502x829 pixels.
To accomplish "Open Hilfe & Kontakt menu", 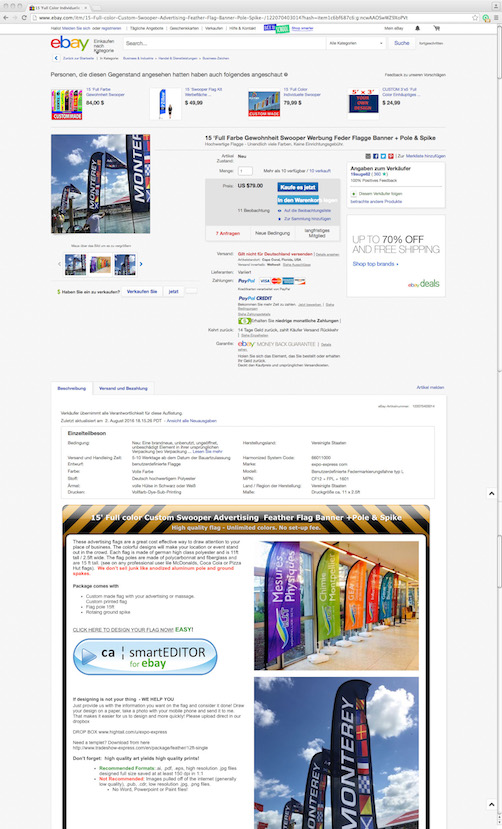I will tap(243, 28).
